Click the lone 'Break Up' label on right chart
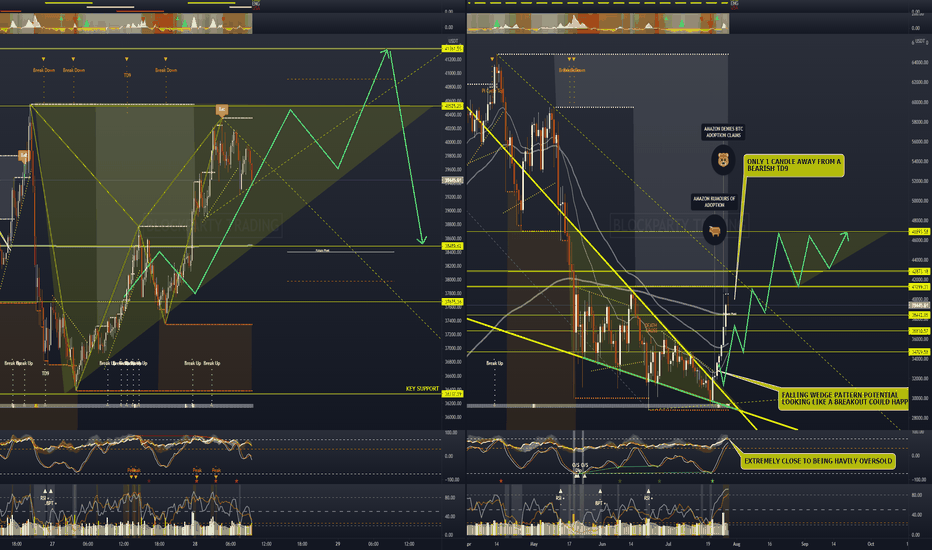 (x=495, y=363)
